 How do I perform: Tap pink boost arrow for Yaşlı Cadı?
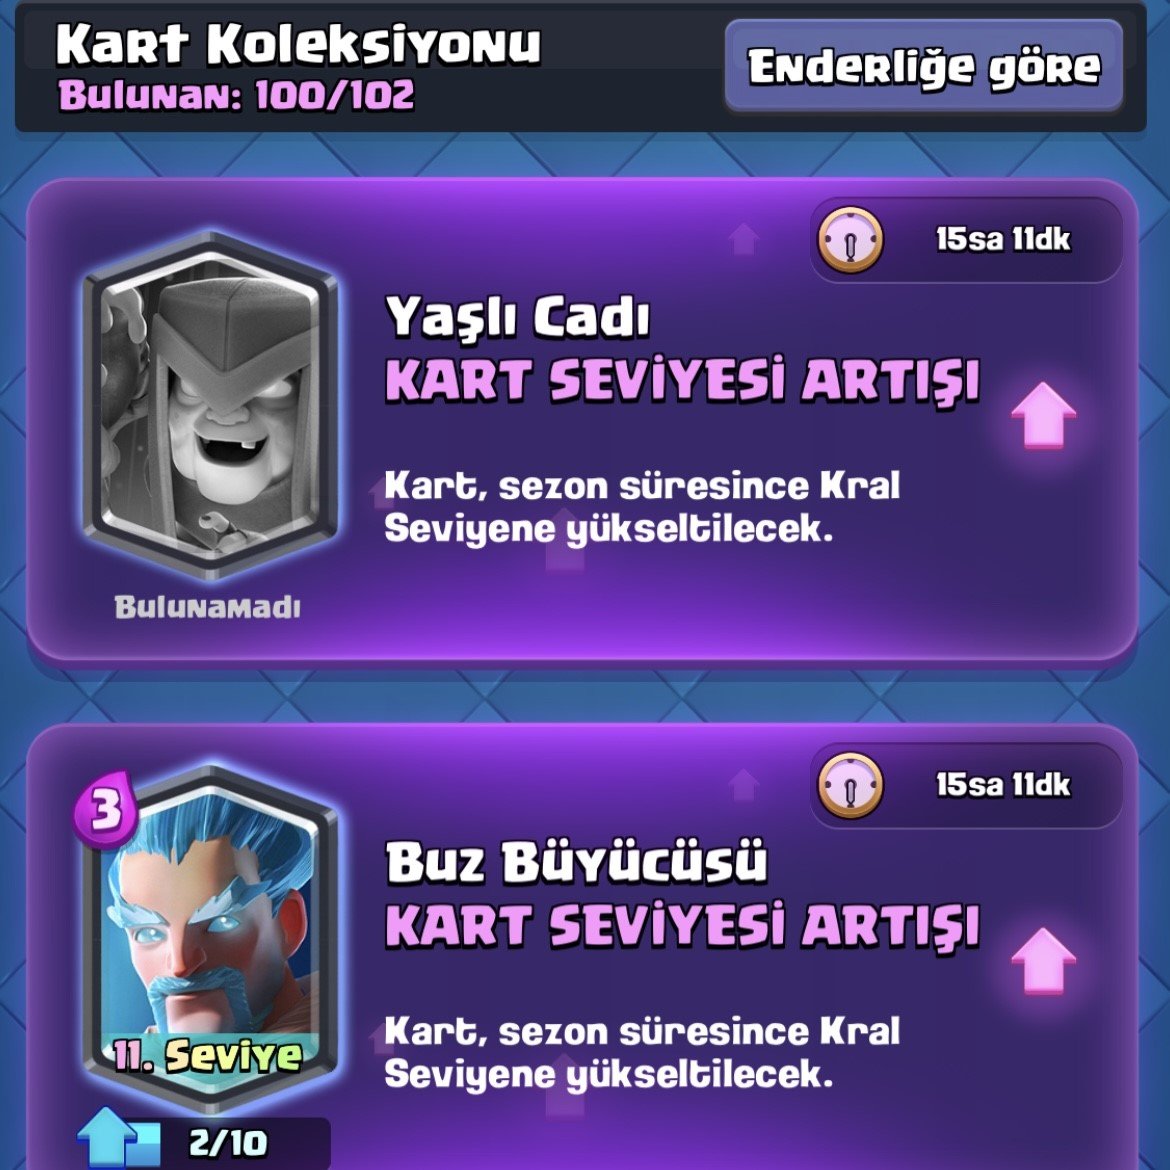coord(1043,415)
